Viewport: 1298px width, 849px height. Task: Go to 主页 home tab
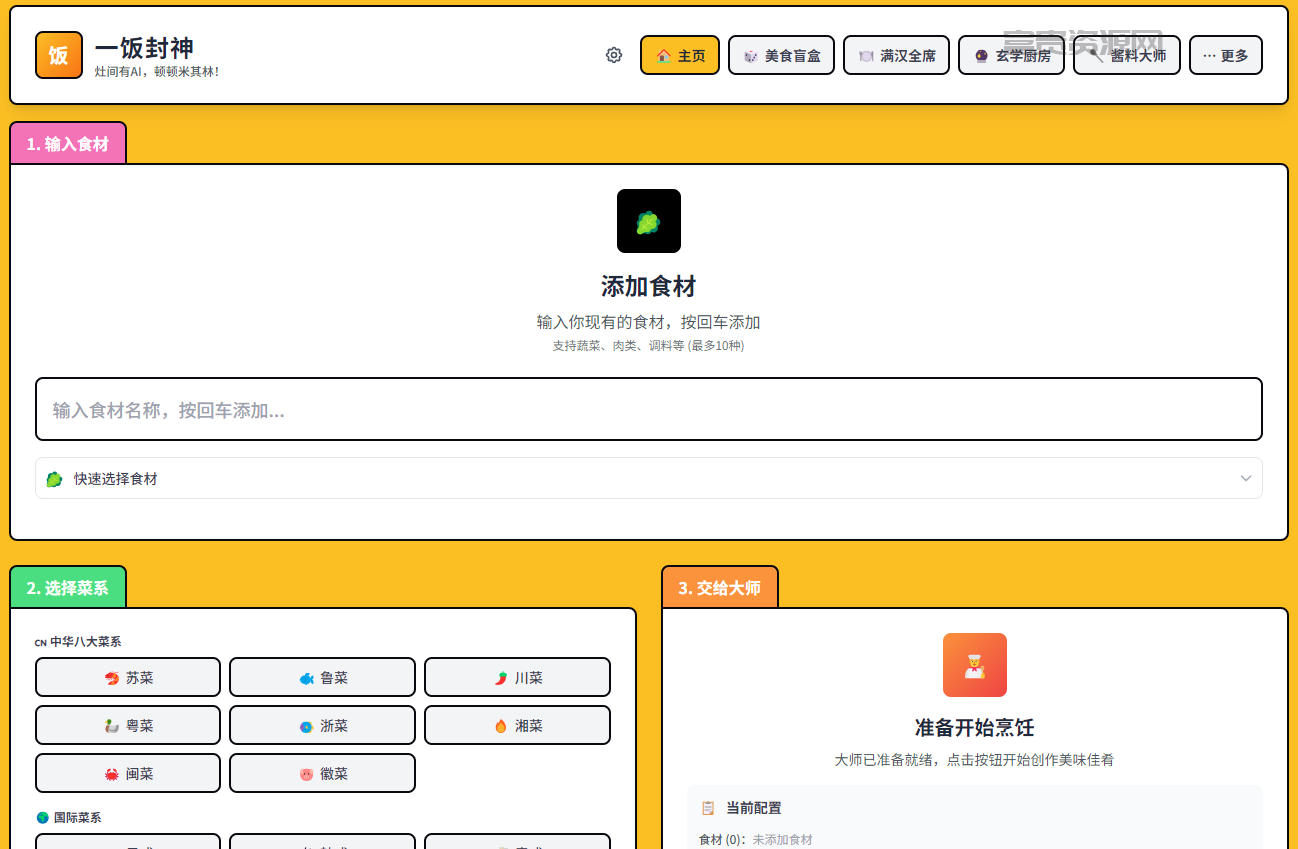click(680, 55)
